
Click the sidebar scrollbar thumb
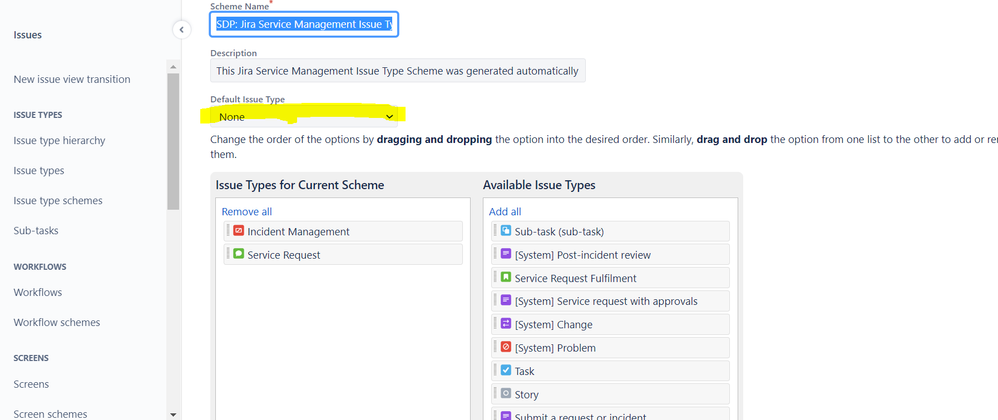[173, 141]
